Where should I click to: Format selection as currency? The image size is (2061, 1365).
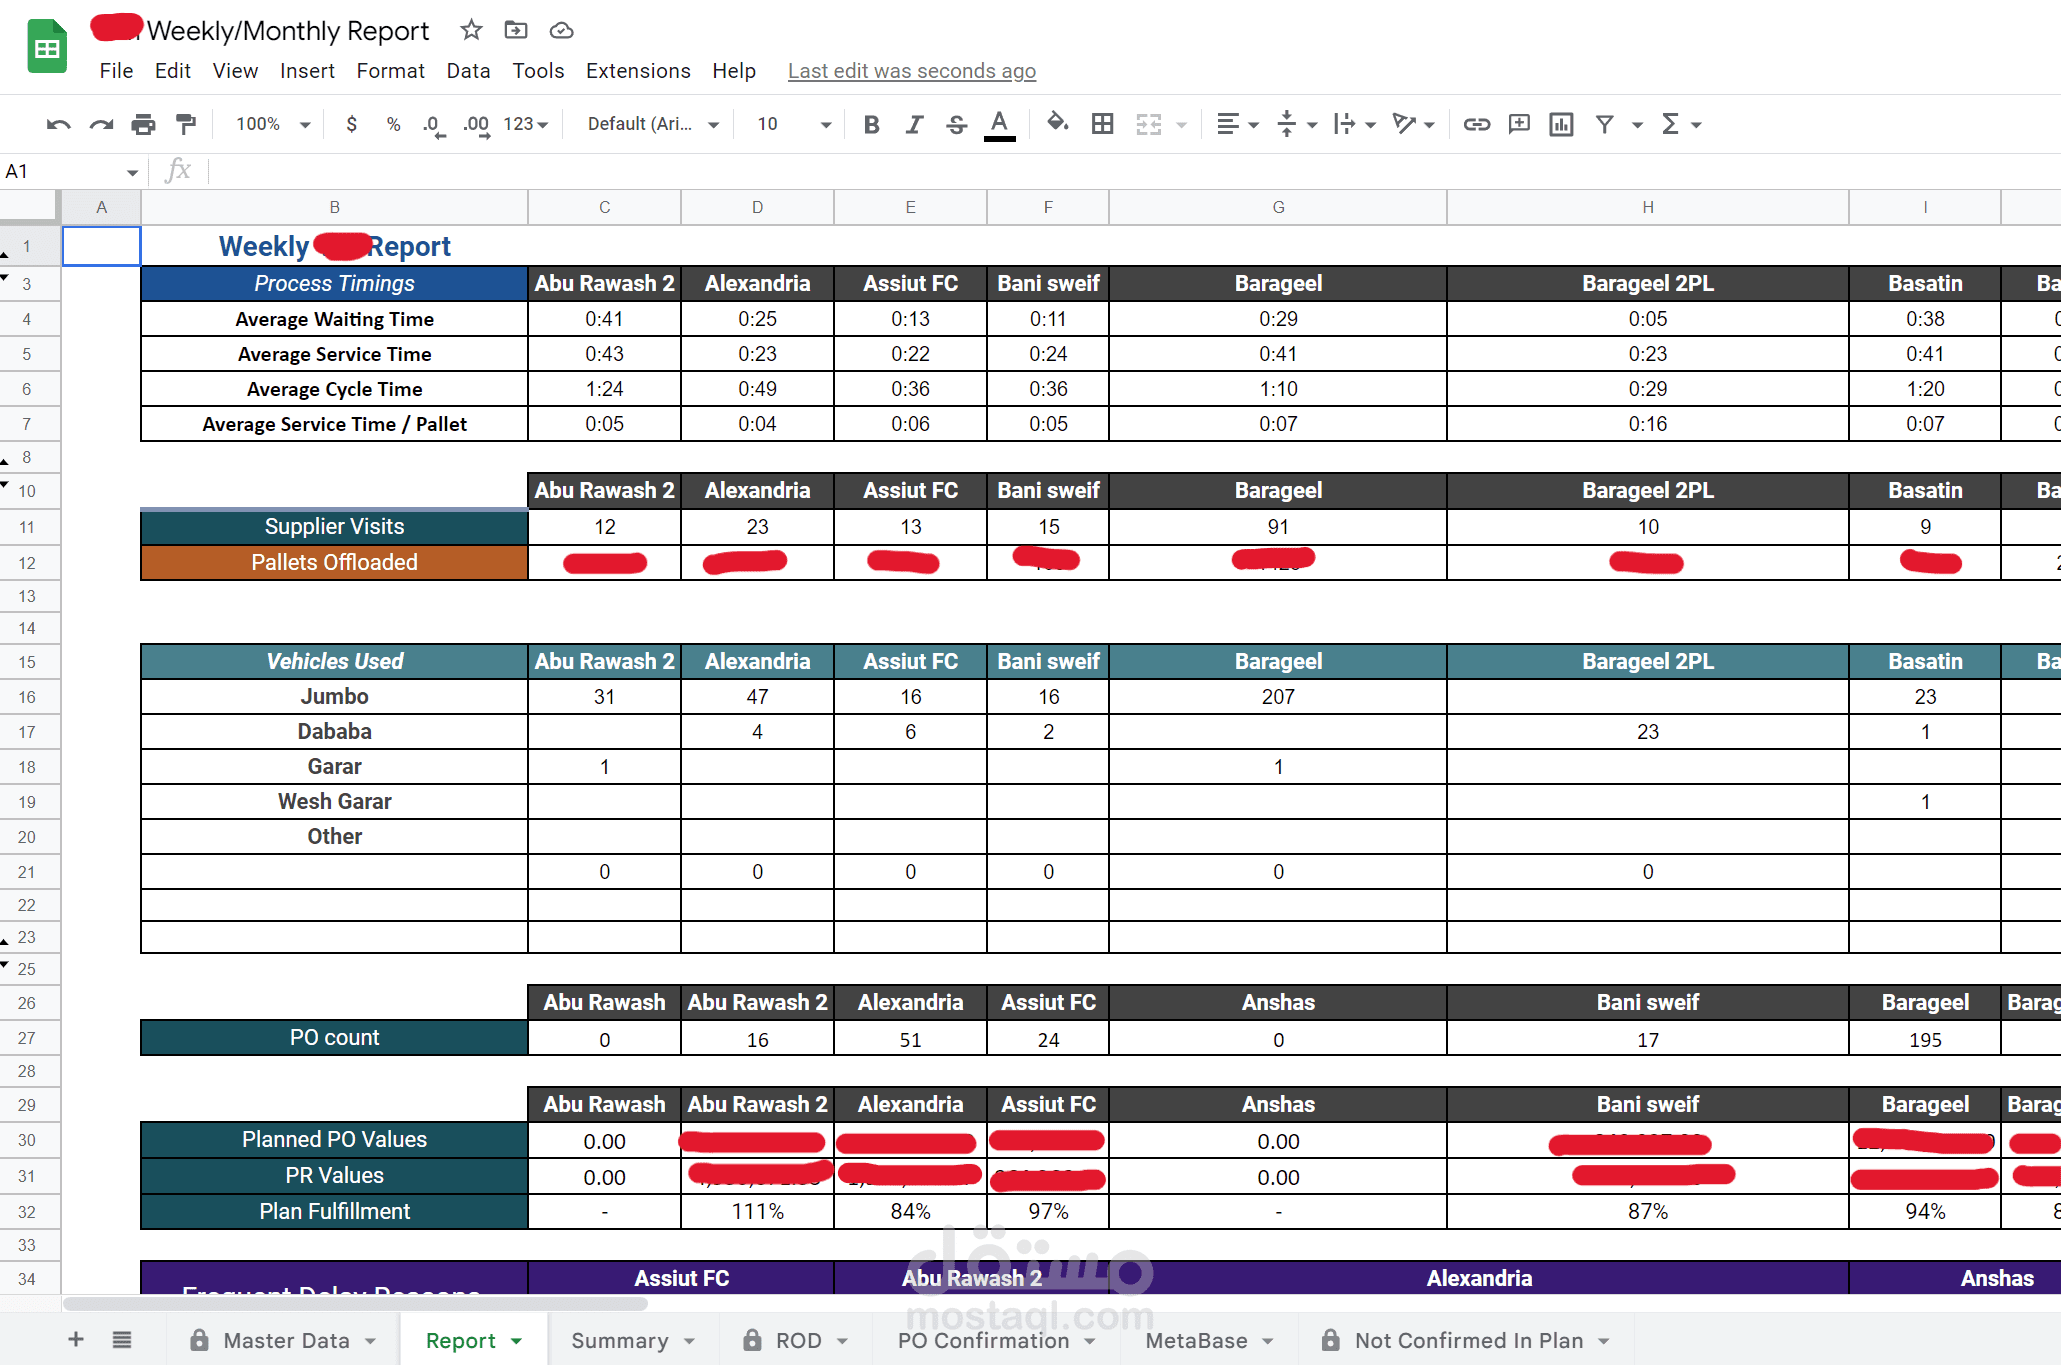point(351,124)
